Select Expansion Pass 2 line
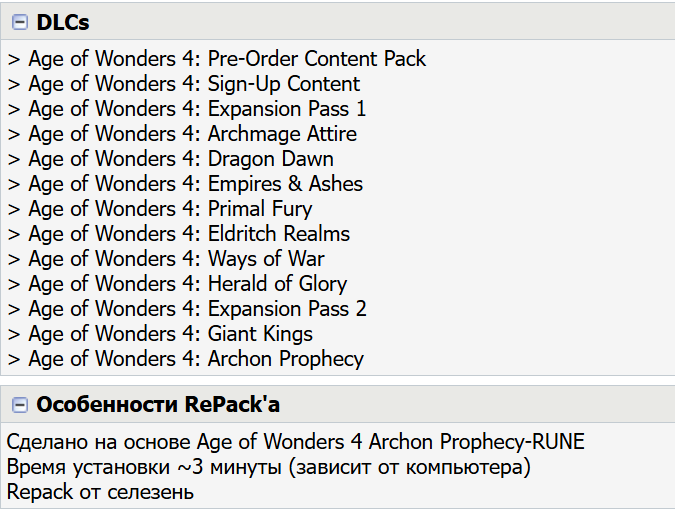 tap(187, 309)
